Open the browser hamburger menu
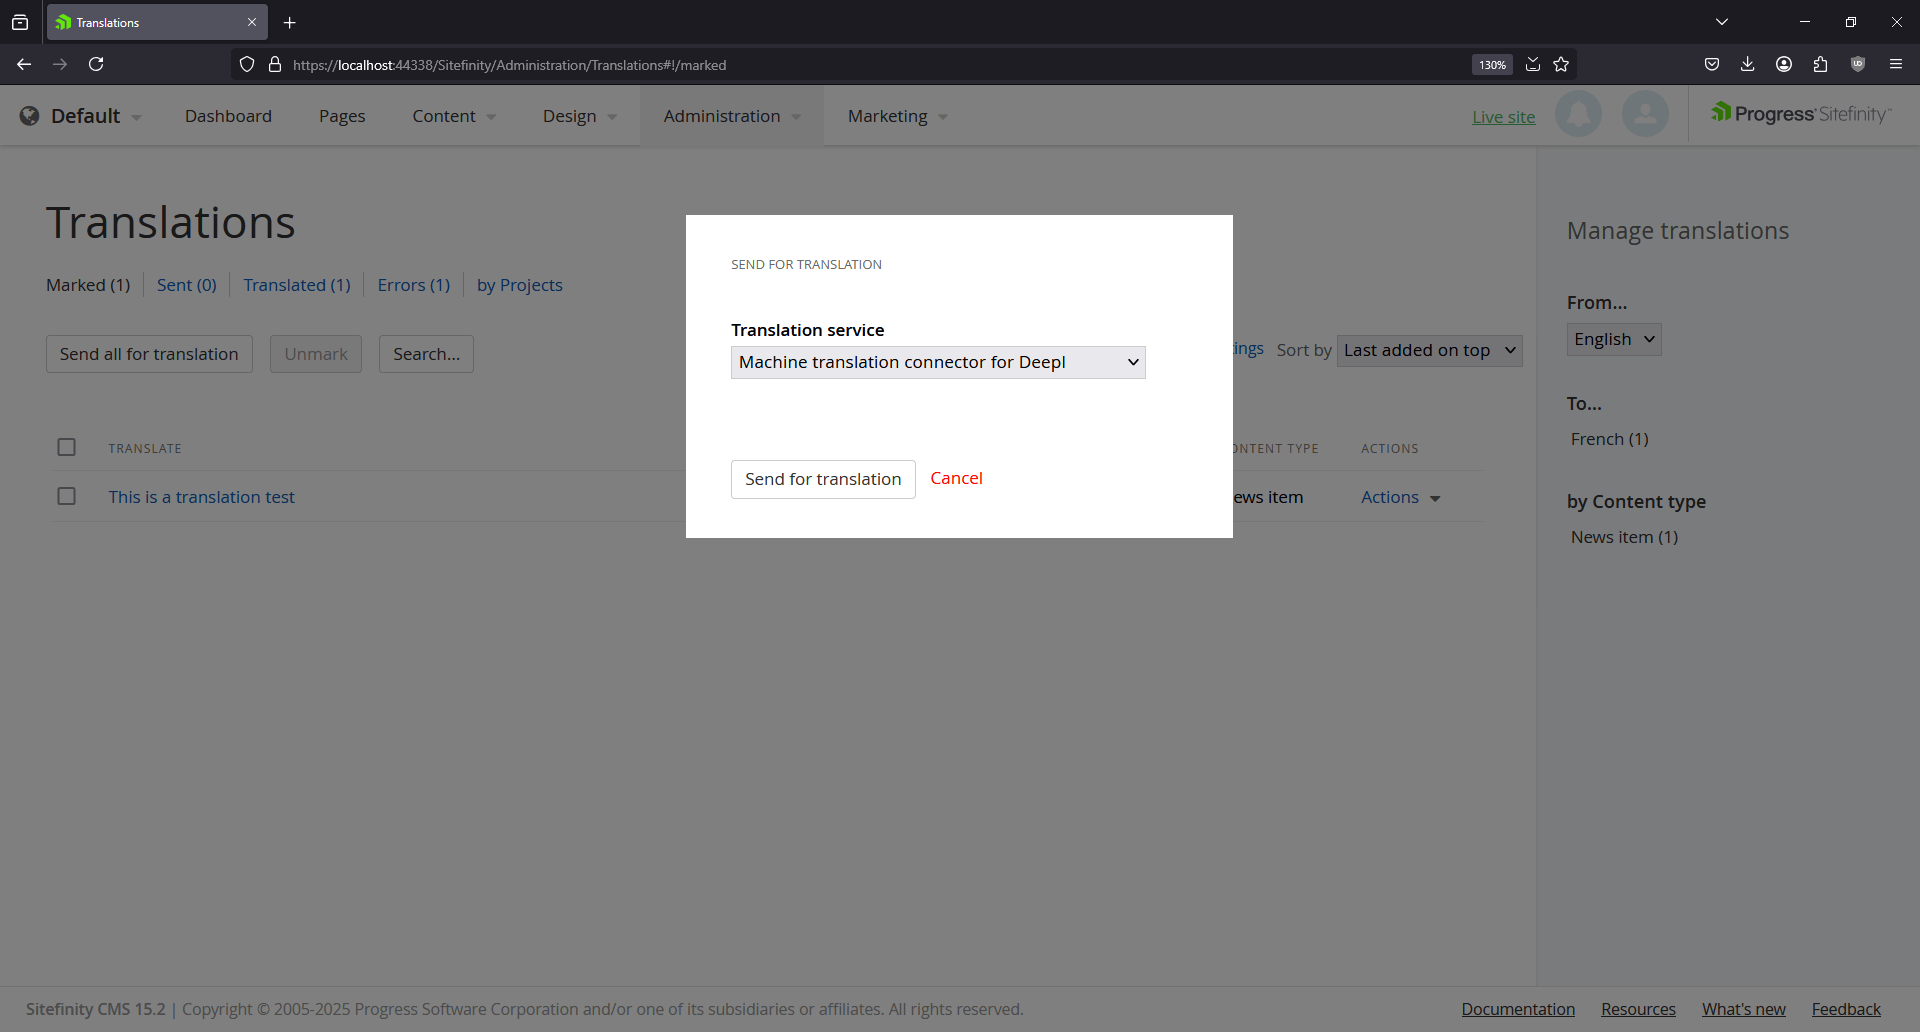Screen dimensions: 1920x1032 (1896, 64)
